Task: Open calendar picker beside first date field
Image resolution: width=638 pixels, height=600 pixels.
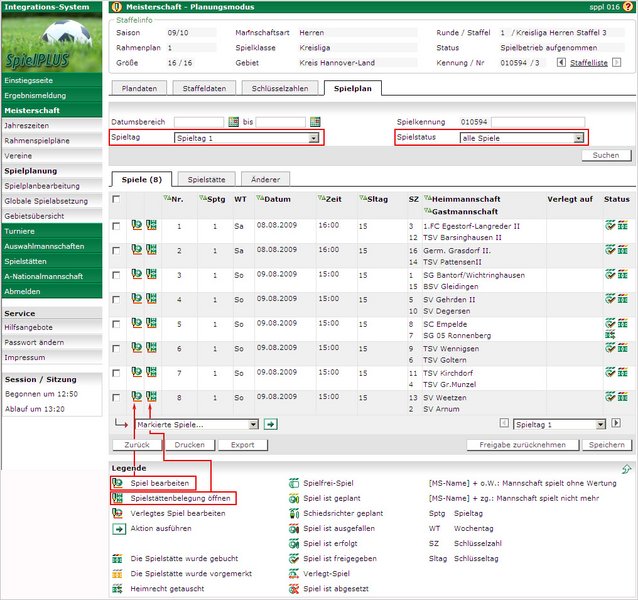Action: pos(233,121)
